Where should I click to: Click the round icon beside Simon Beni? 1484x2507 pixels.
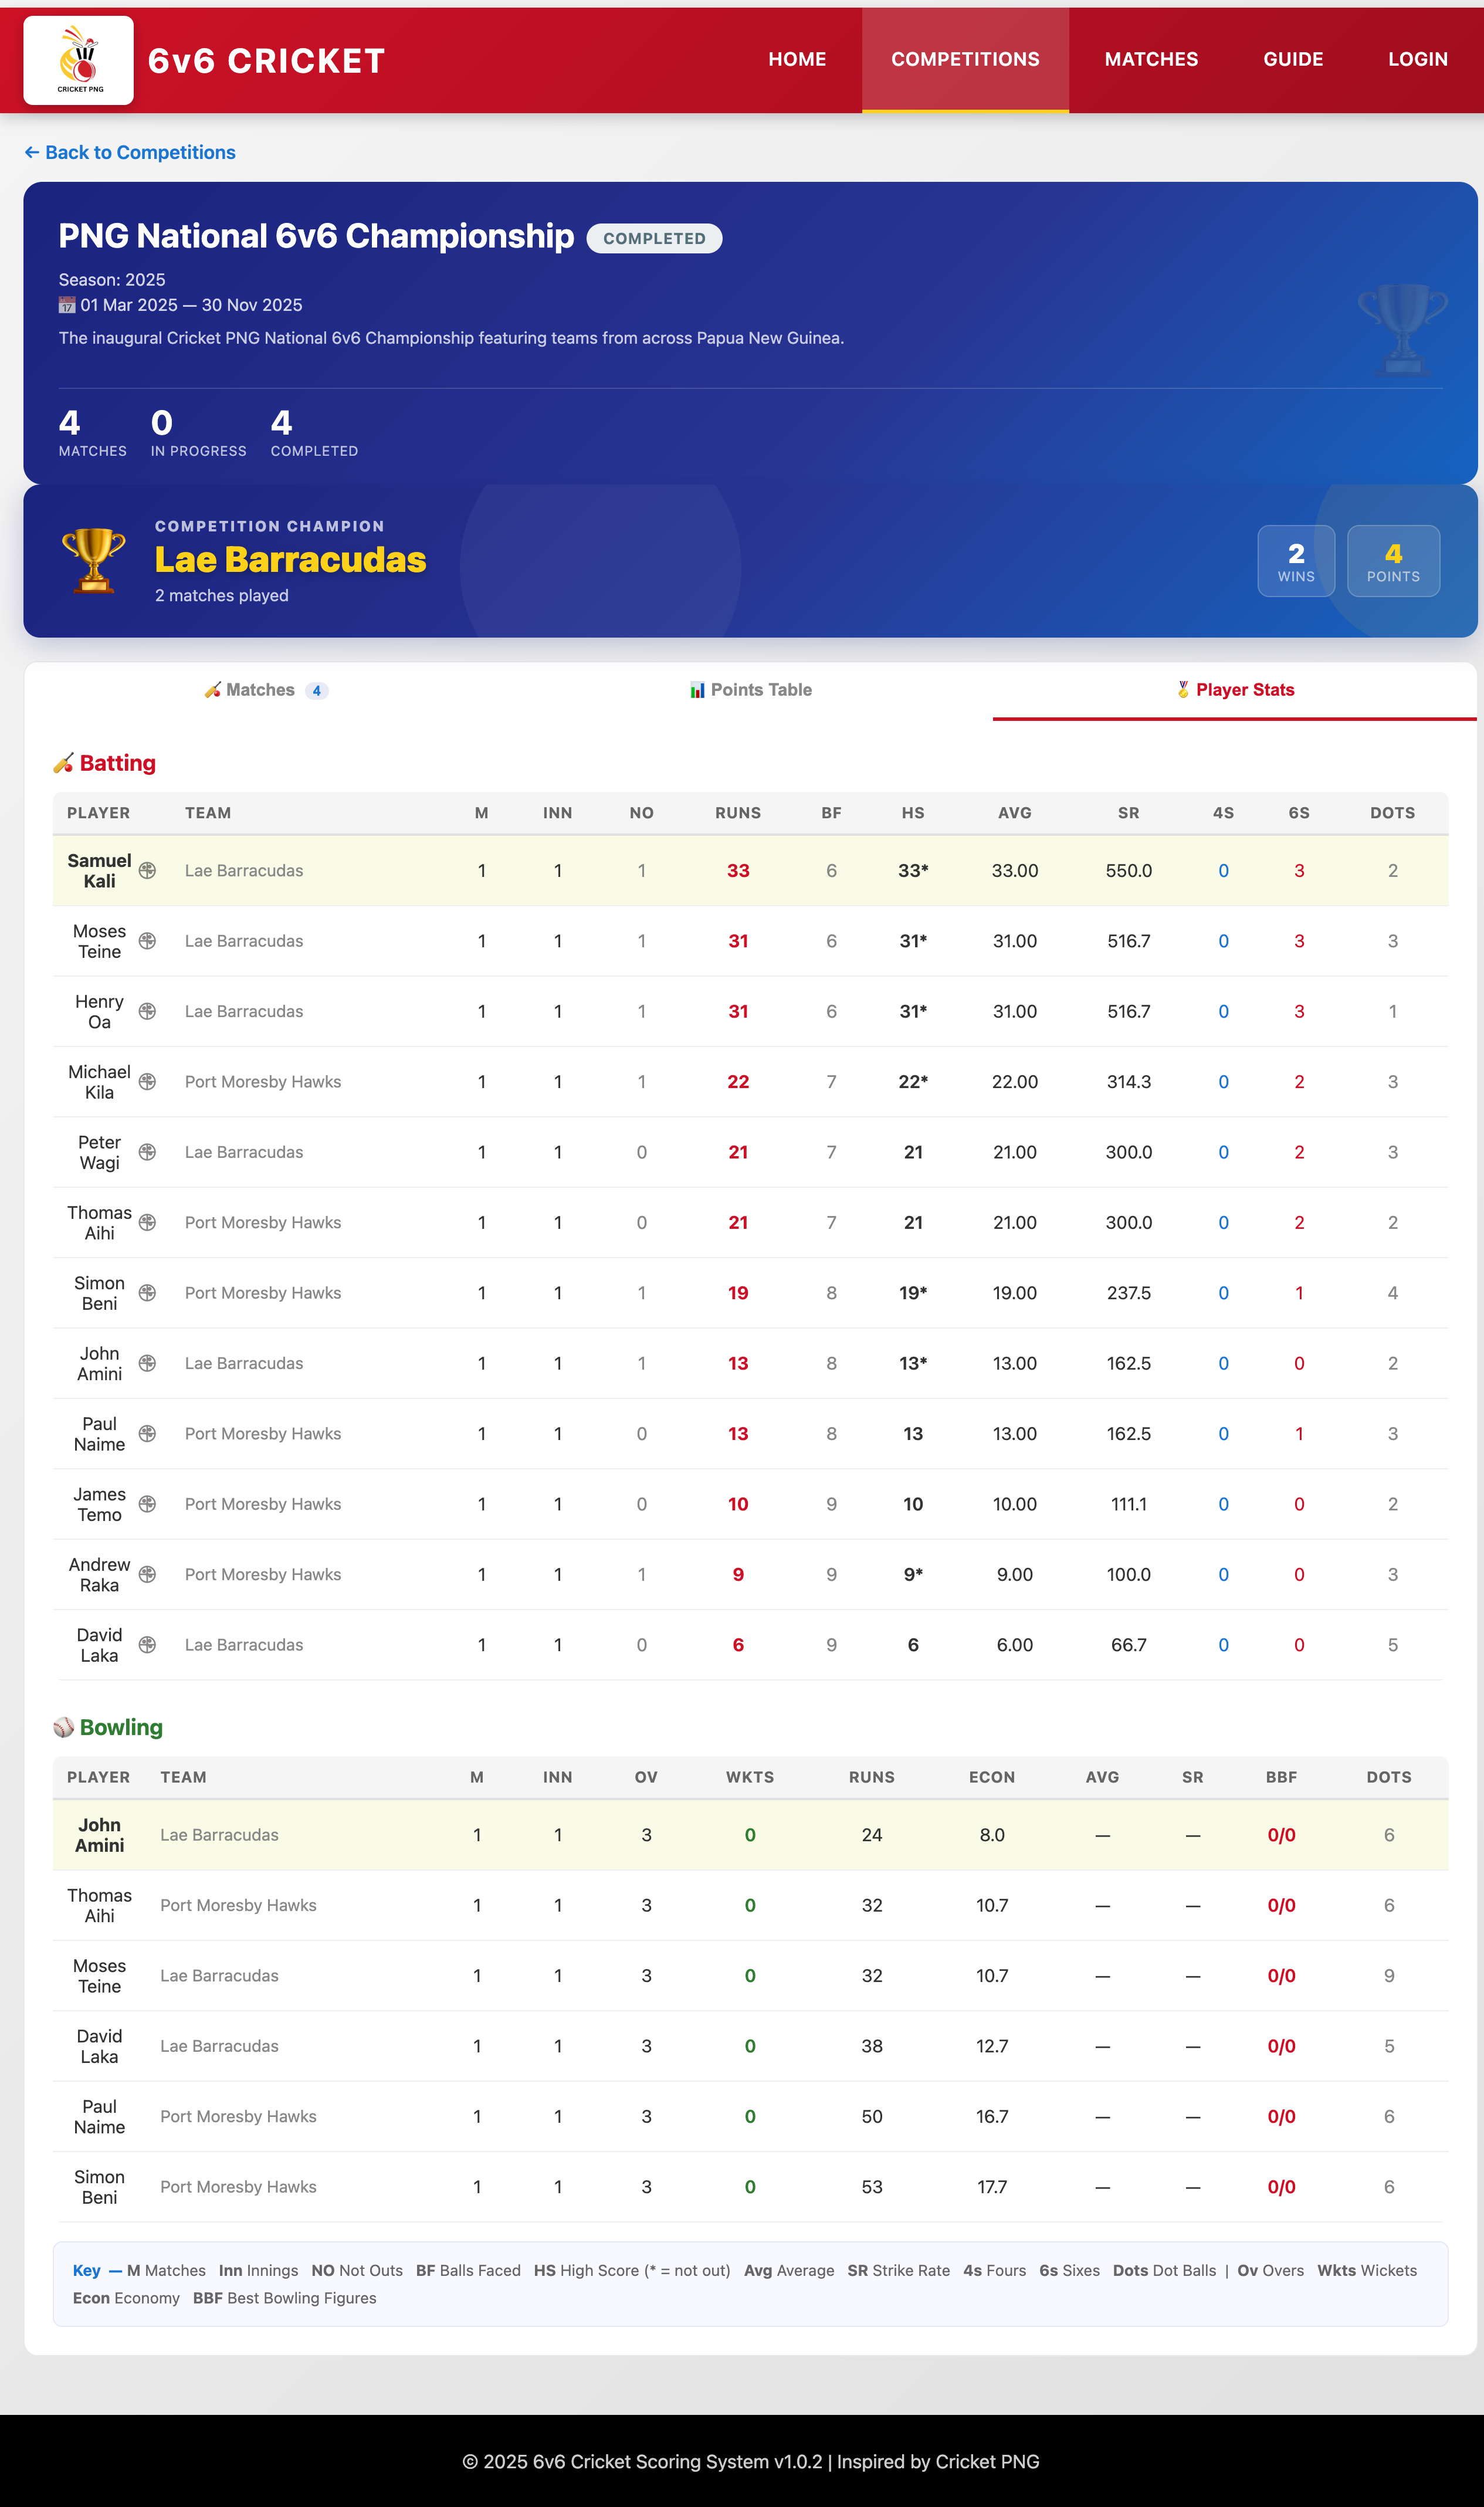tap(147, 1293)
